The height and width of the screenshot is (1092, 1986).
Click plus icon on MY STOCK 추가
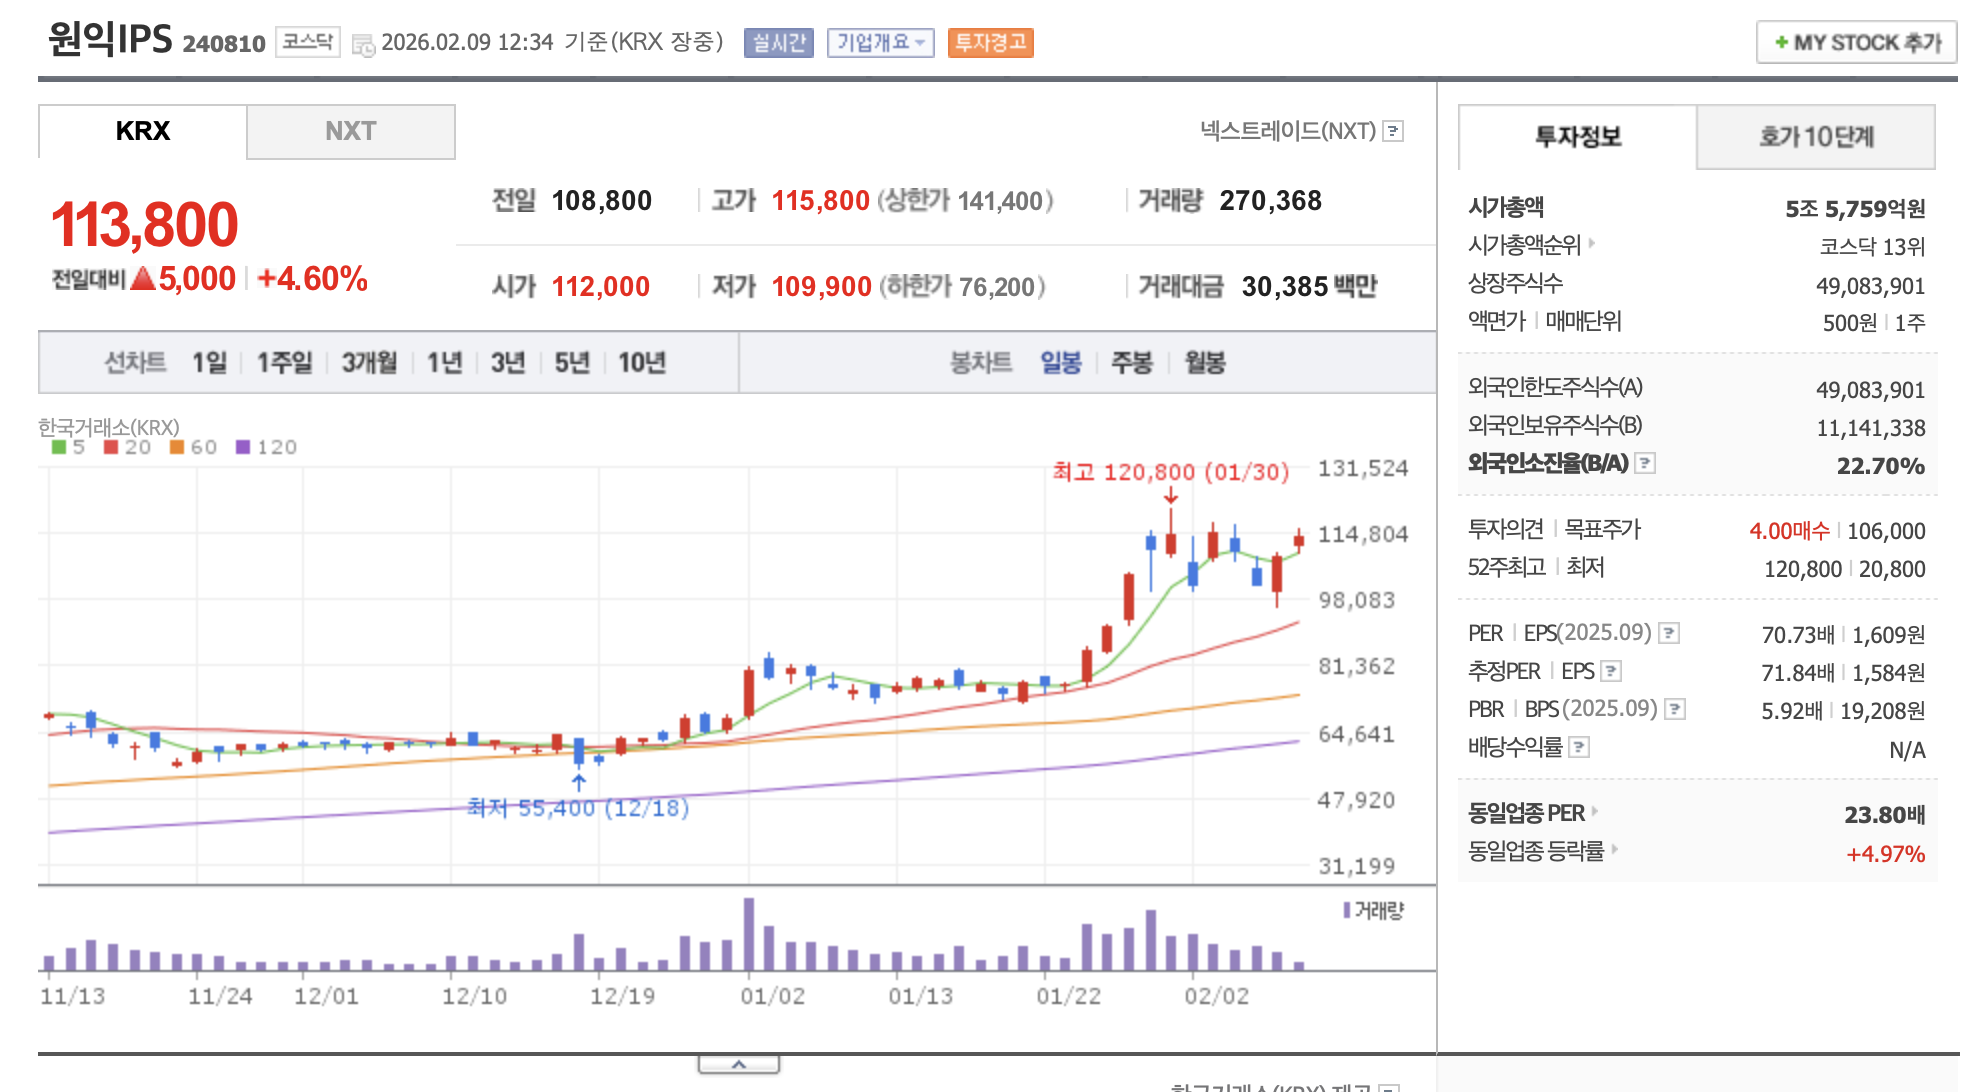coord(1781,42)
